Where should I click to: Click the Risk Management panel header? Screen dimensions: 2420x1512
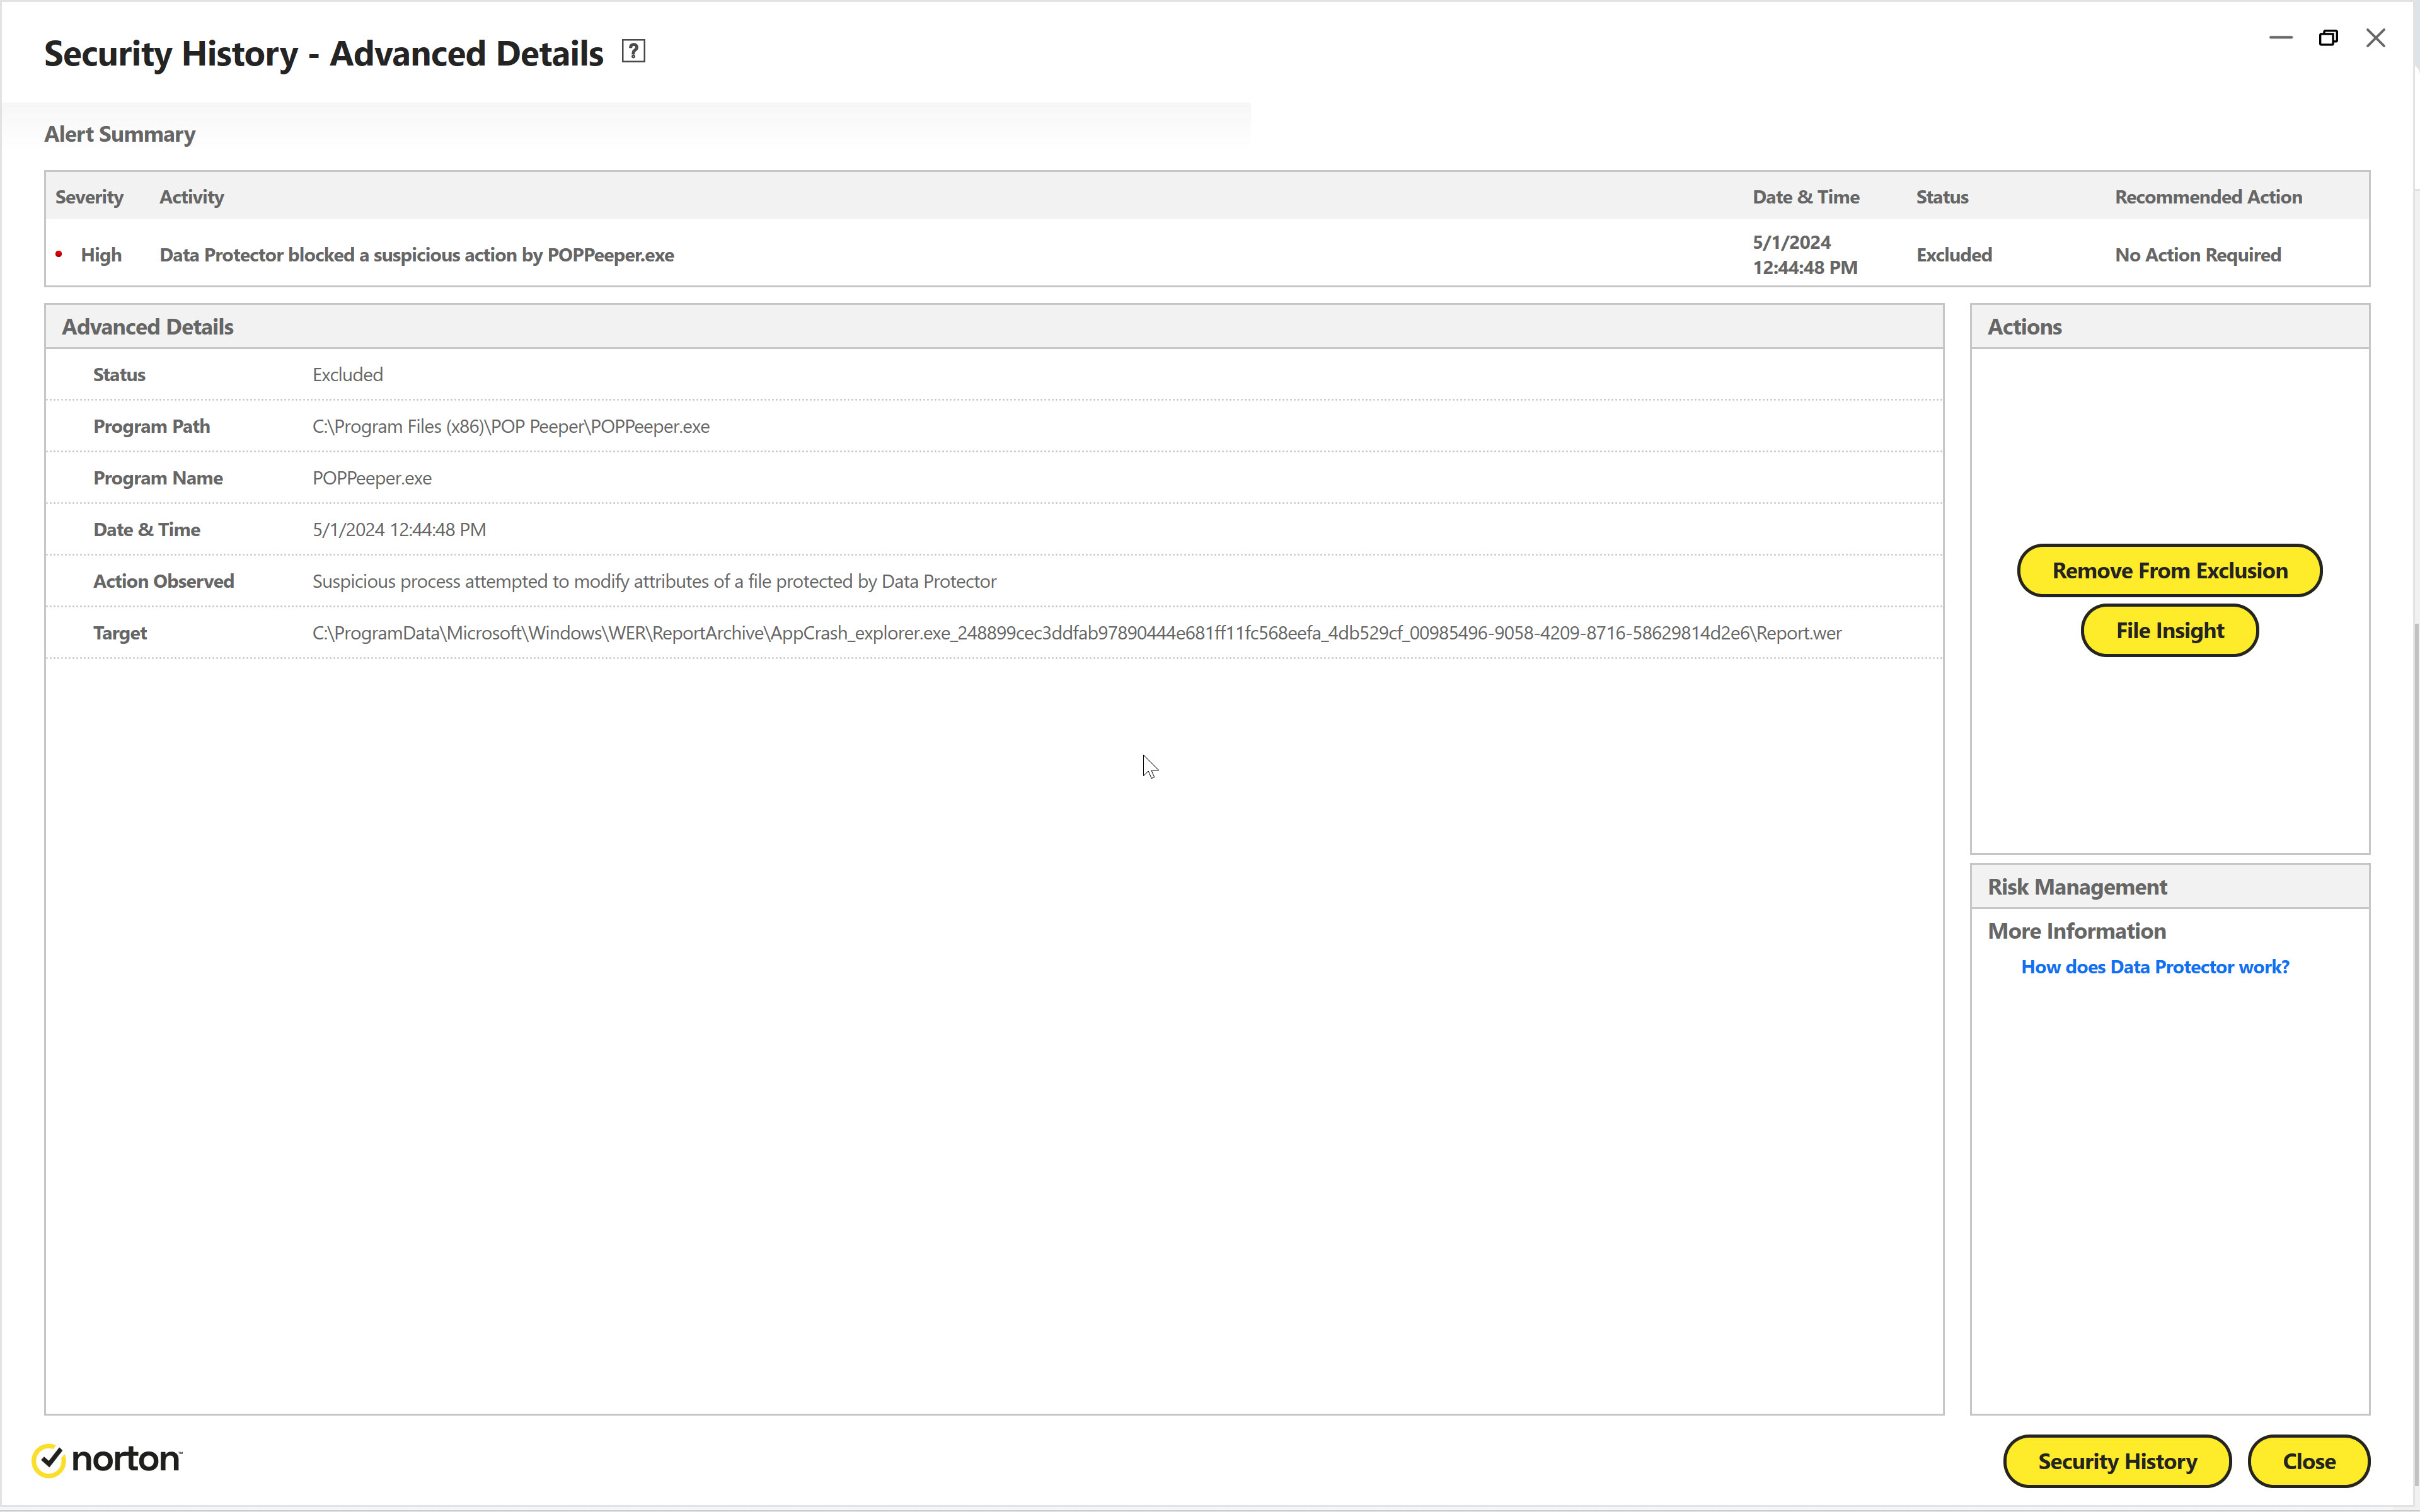pos(2169,887)
